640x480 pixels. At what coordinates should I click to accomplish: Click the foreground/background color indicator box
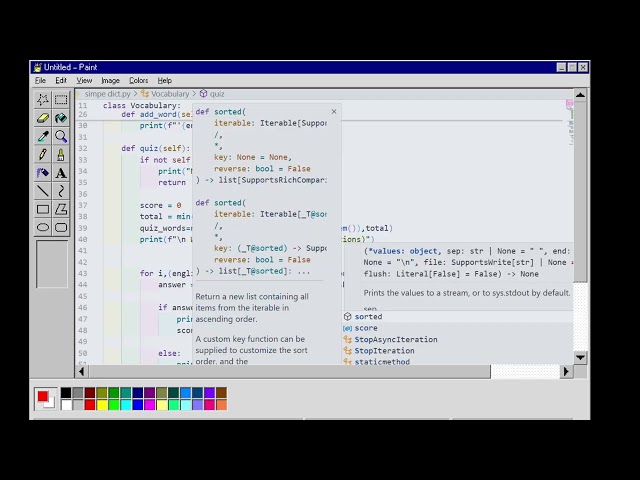(x=45, y=399)
